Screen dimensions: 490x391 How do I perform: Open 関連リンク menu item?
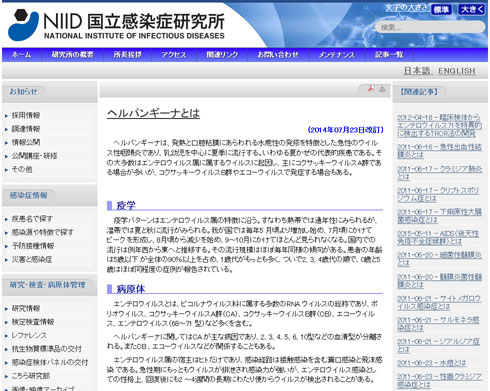222,55
